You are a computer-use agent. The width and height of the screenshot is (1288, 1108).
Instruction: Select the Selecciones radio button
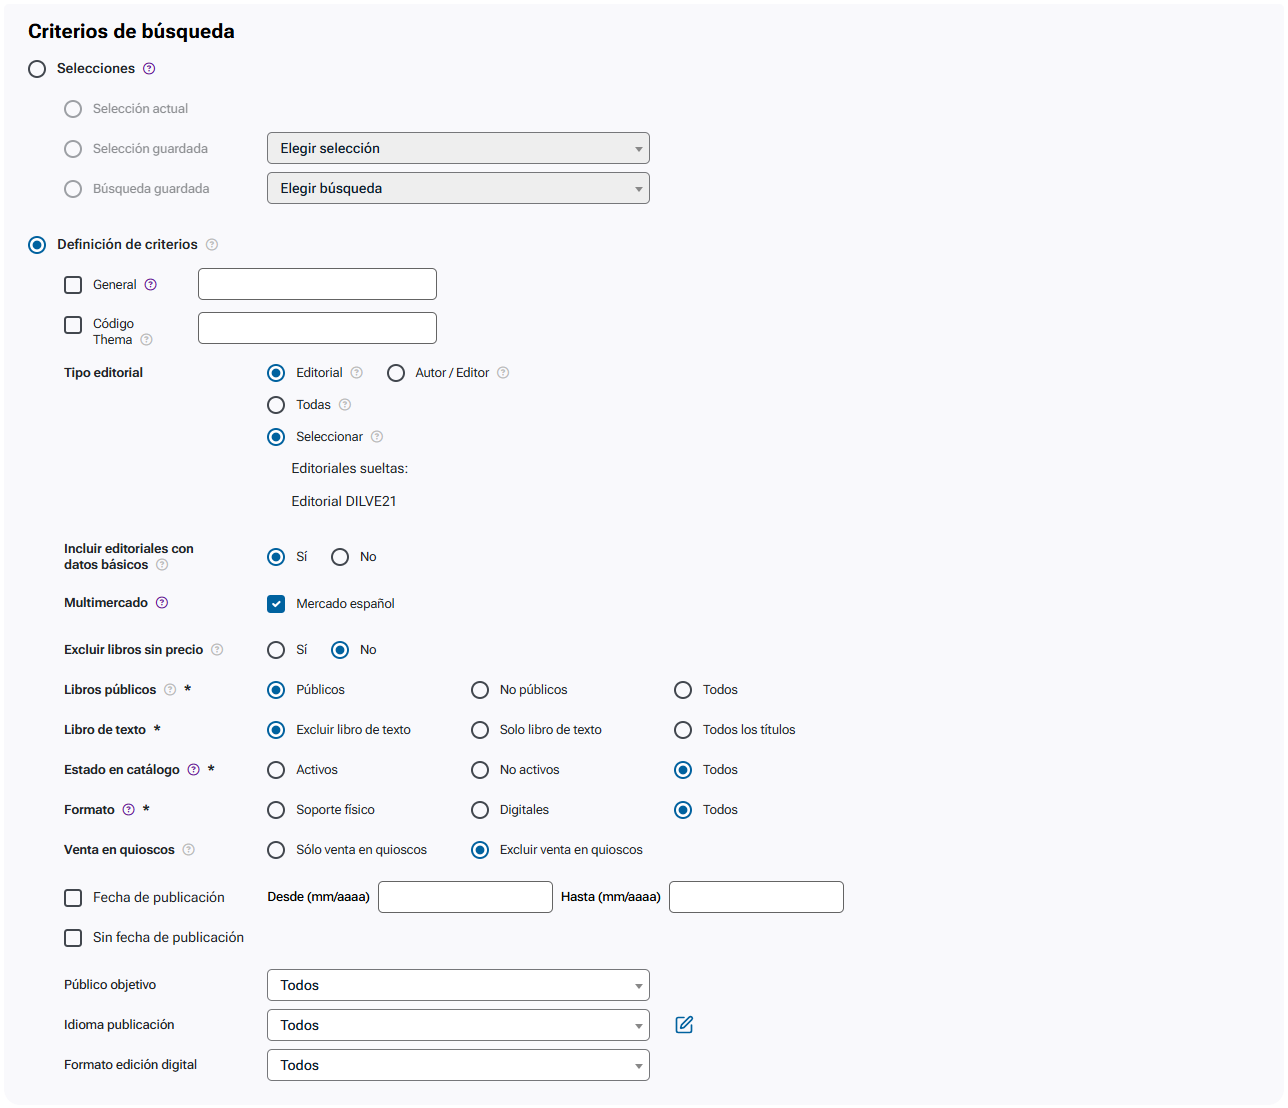point(37,69)
